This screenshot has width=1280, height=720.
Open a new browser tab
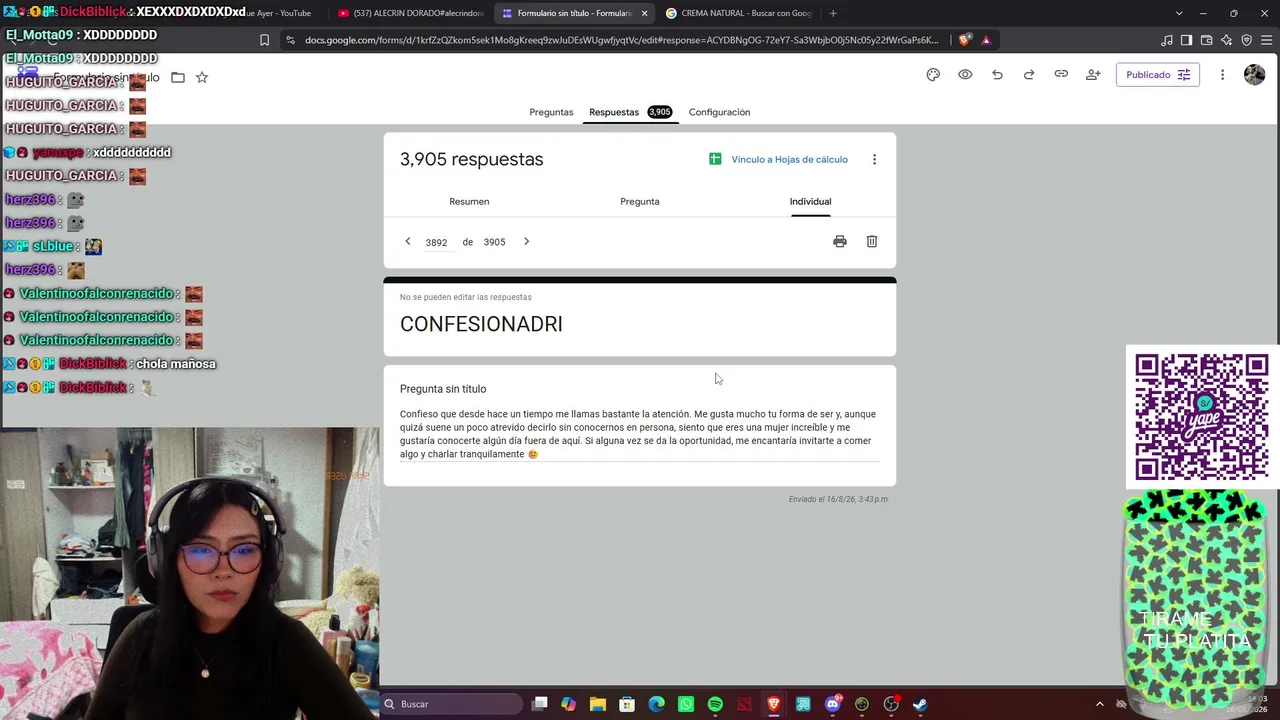point(833,13)
